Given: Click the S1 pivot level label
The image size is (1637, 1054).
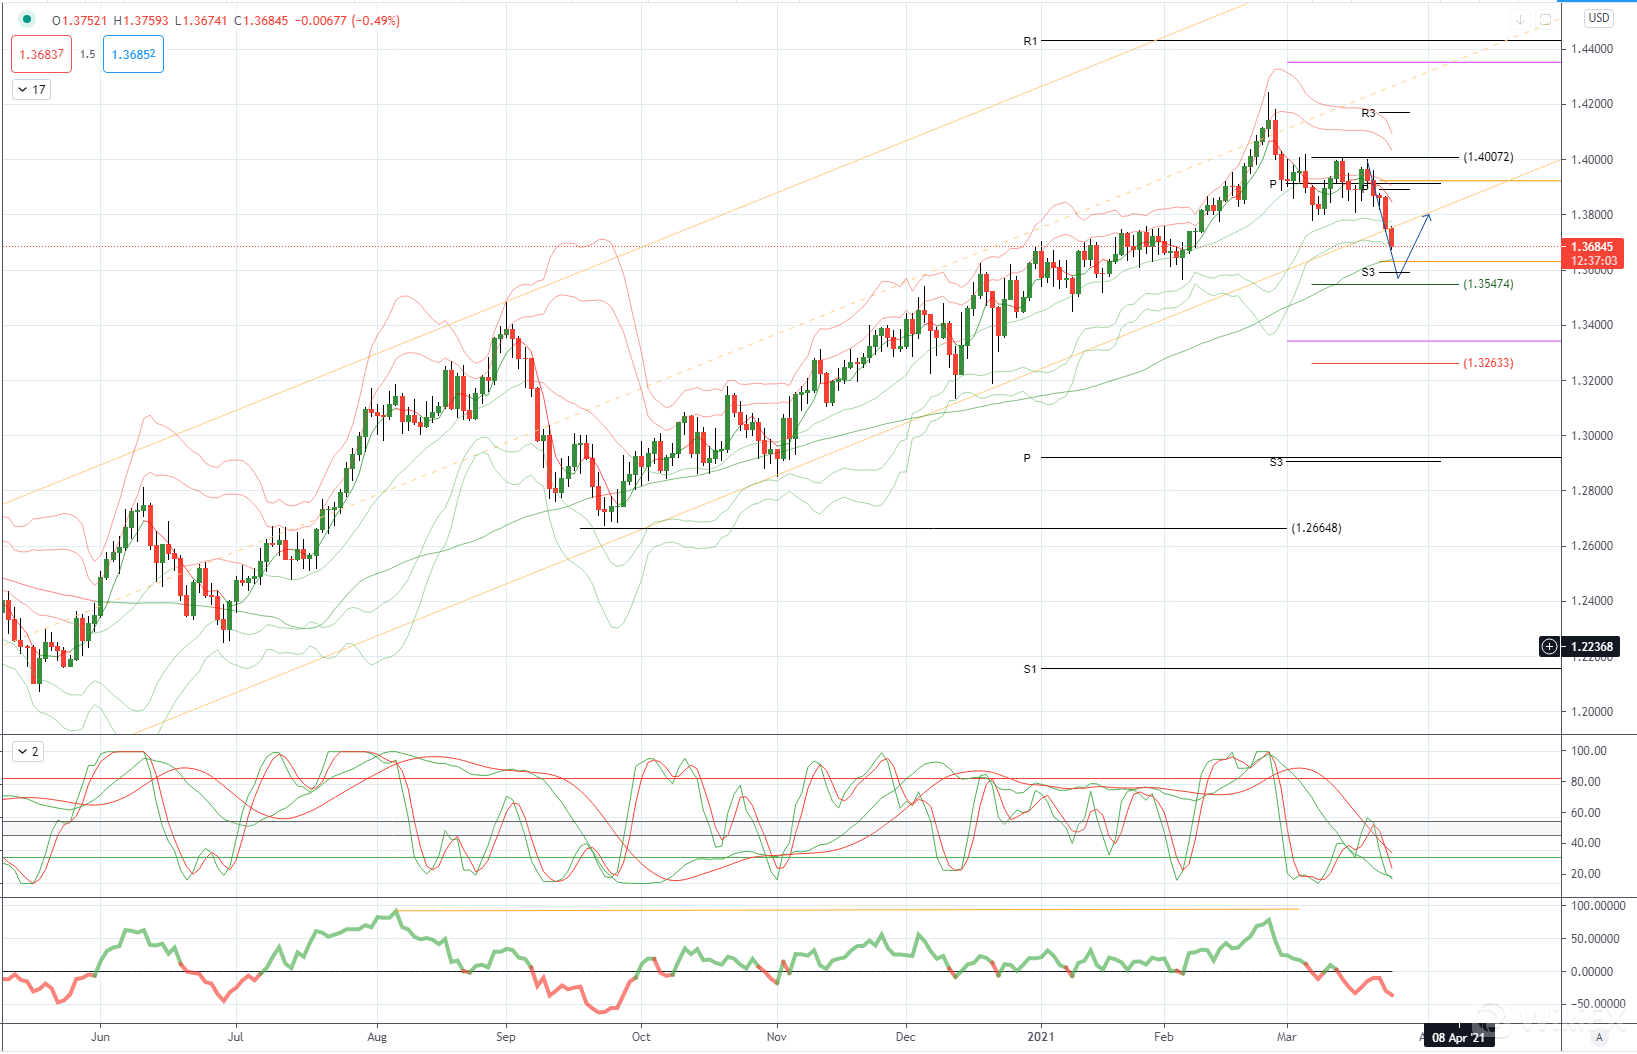Looking at the screenshot, I should pos(1030,669).
